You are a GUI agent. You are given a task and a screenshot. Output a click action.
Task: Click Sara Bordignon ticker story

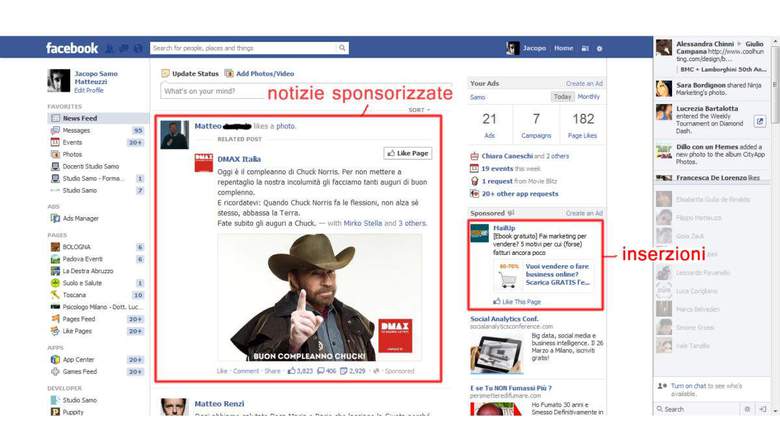(x=711, y=89)
